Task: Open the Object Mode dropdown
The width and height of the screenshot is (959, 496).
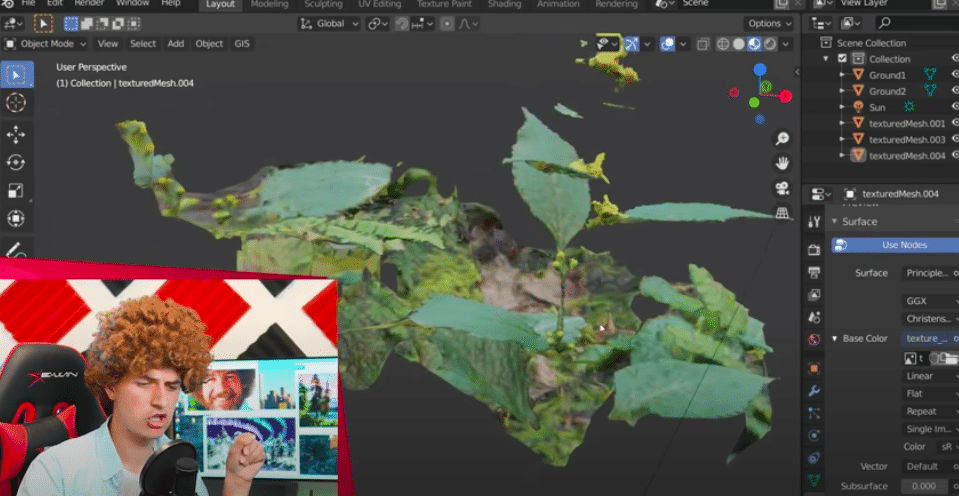Action: tap(45, 44)
